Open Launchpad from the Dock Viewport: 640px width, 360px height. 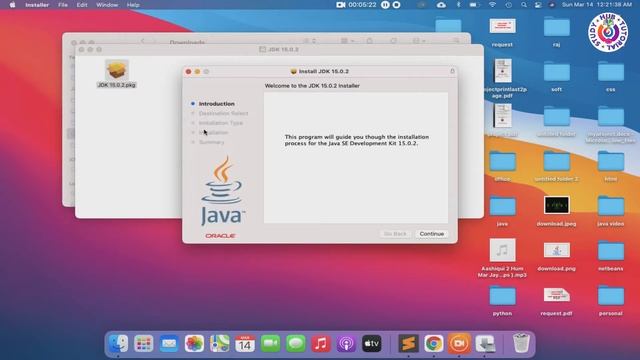[144, 343]
